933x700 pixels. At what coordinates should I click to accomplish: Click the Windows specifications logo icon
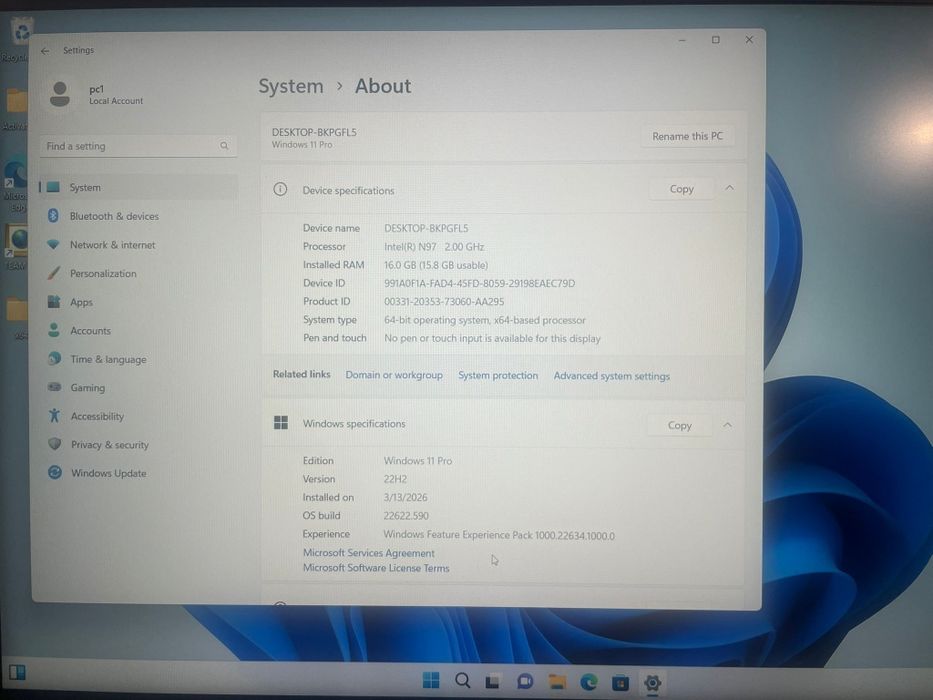[281, 423]
